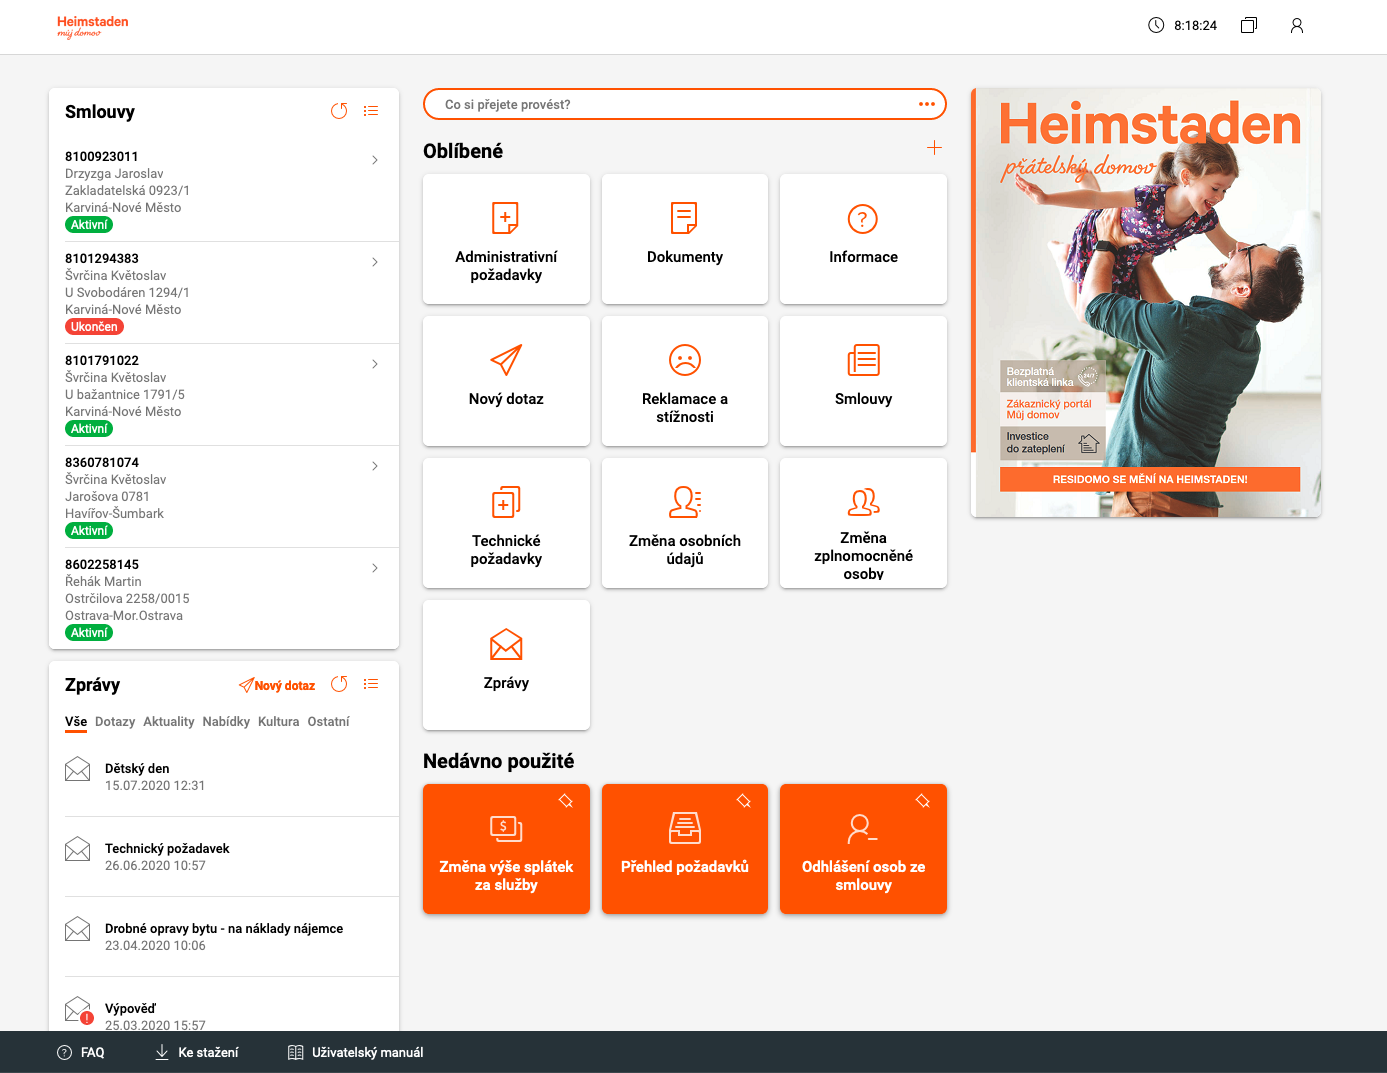
Task: Click the 'Co si přejete provést?' search field
Action: pos(685,104)
